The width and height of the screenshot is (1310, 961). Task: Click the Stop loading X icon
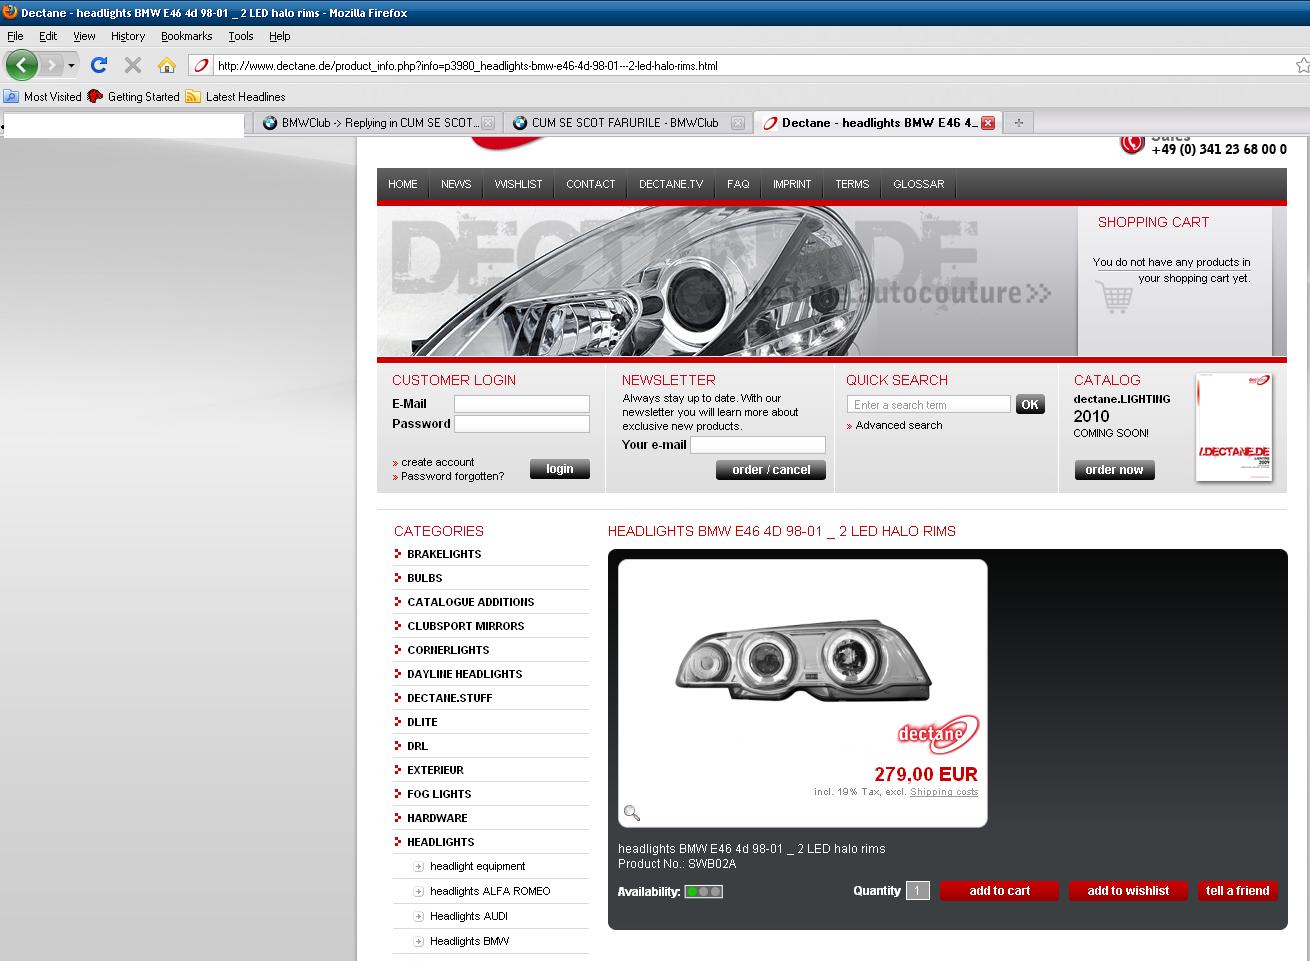pos(132,66)
